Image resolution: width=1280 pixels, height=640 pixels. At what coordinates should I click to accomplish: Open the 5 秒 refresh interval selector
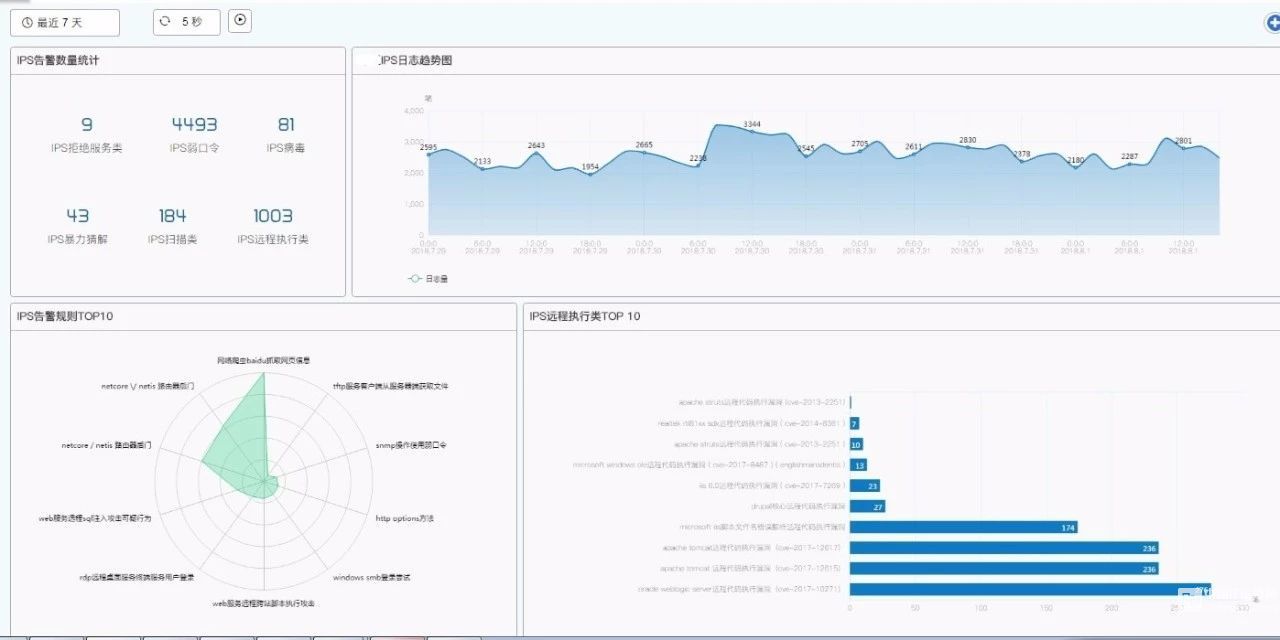click(186, 22)
